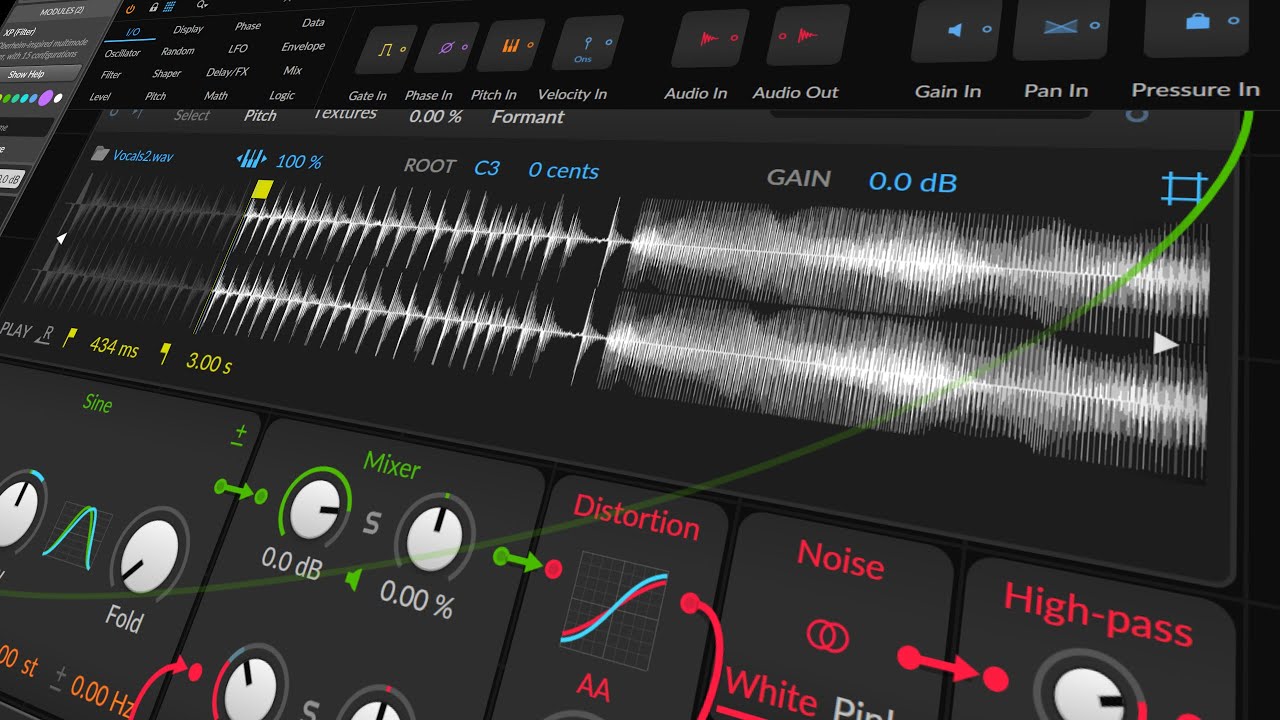Click the green plus-minus polarity icon
The width and height of the screenshot is (1280, 720).
(240, 435)
